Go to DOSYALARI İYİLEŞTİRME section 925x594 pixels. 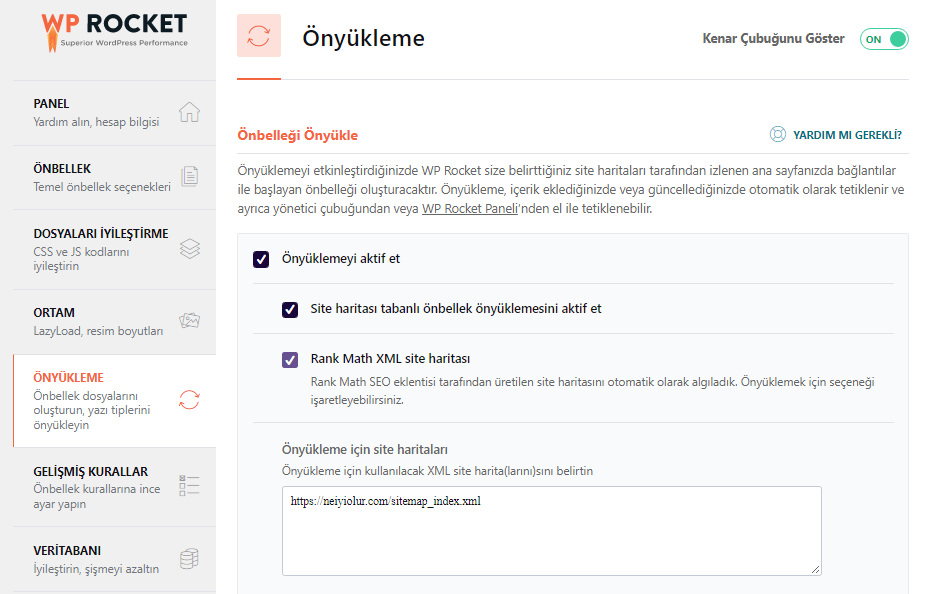pyautogui.click(x=114, y=250)
